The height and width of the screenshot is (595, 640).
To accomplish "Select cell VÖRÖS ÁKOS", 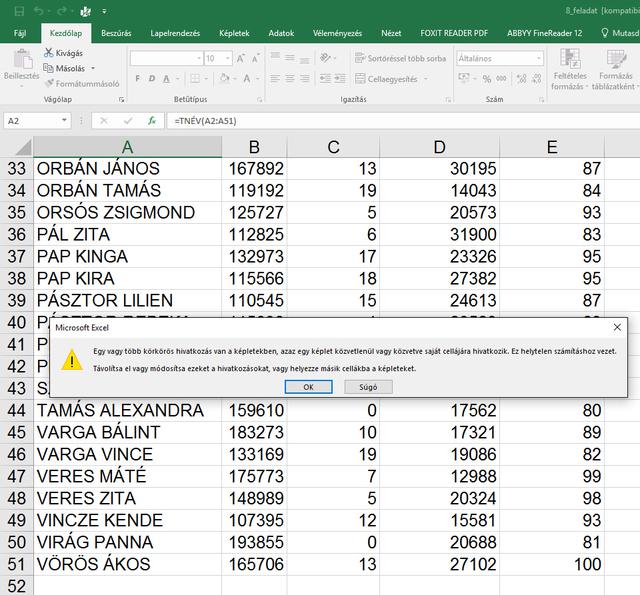I will (x=127, y=564).
